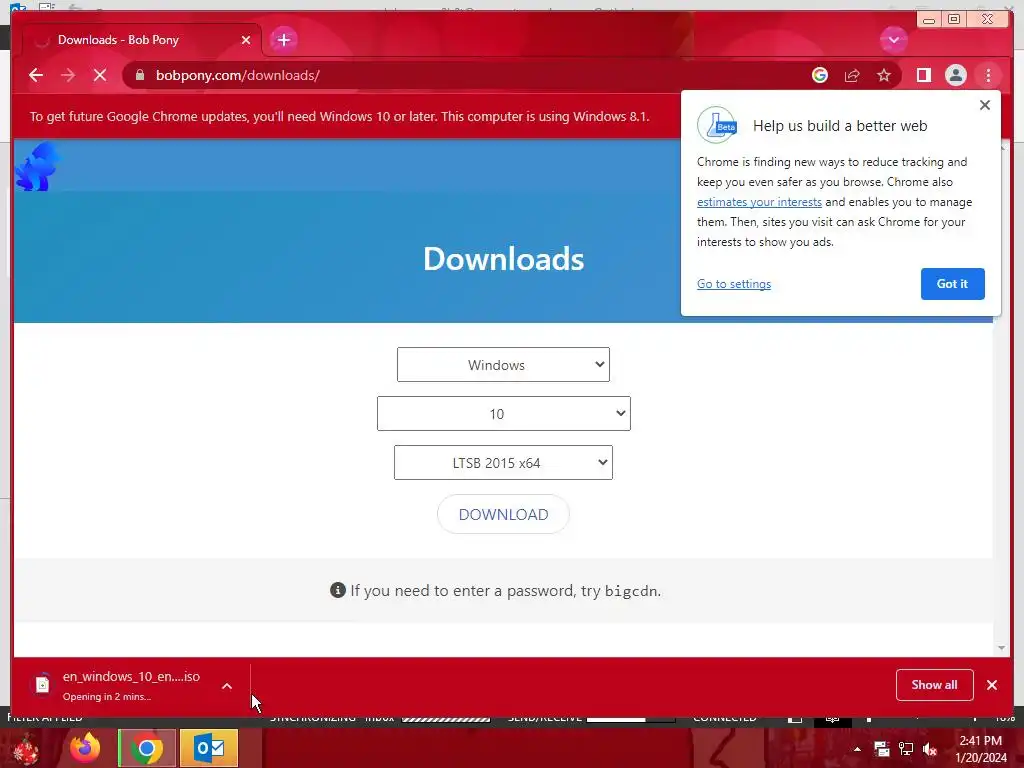
Task: View site info via padlock icon
Action: coord(140,75)
